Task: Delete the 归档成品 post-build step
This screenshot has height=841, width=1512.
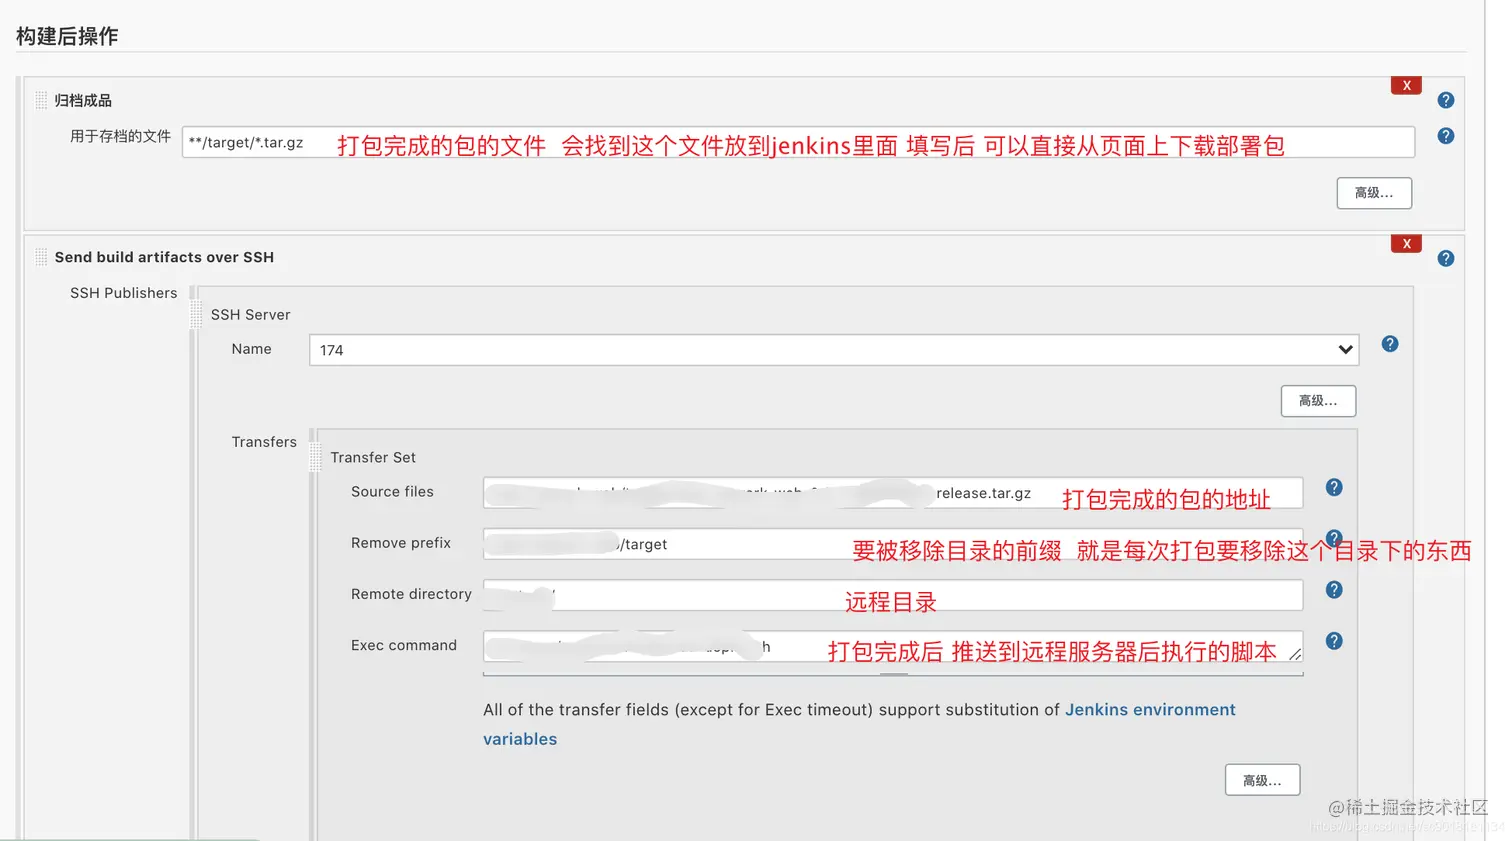Action: point(1406,85)
